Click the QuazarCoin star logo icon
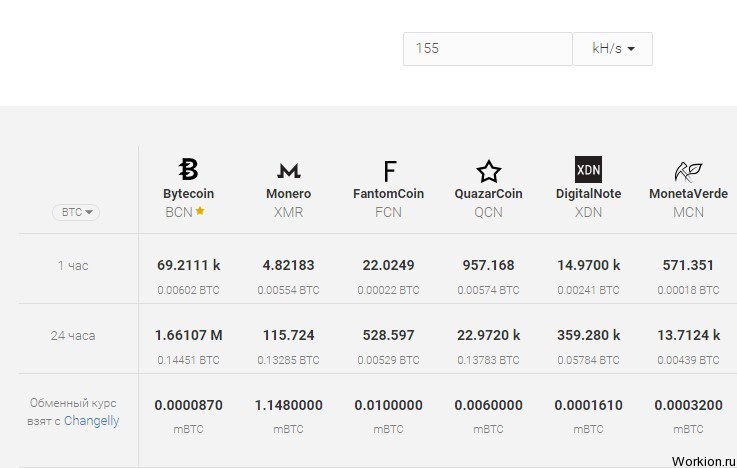The height and width of the screenshot is (468, 737). click(x=488, y=171)
